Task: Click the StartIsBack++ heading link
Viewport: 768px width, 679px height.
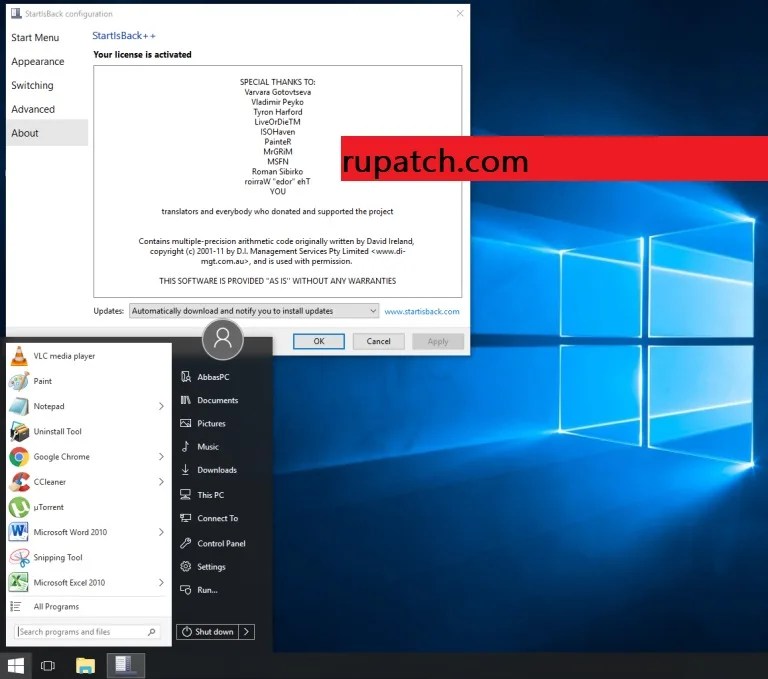Action: coord(124,36)
